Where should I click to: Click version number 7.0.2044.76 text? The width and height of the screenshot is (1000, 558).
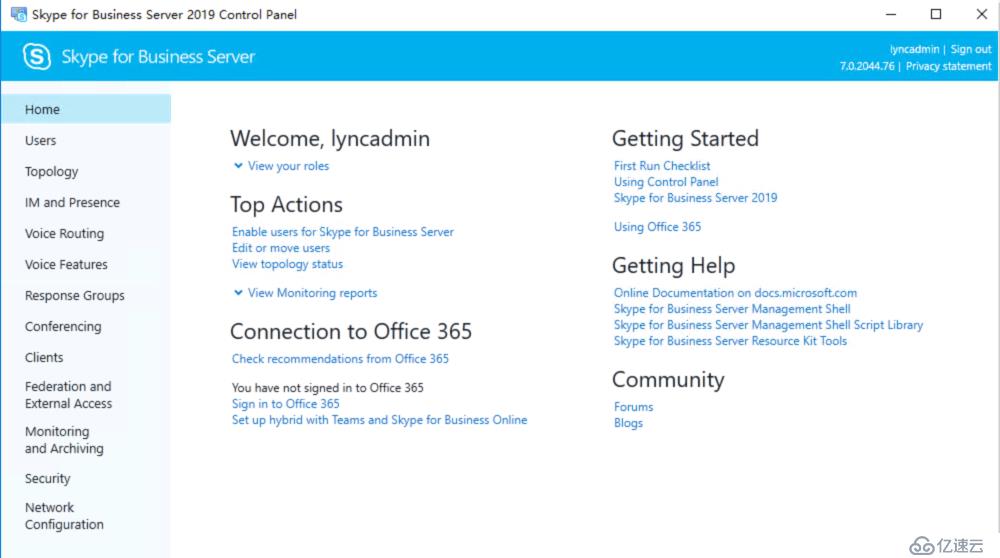tap(867, 66)
